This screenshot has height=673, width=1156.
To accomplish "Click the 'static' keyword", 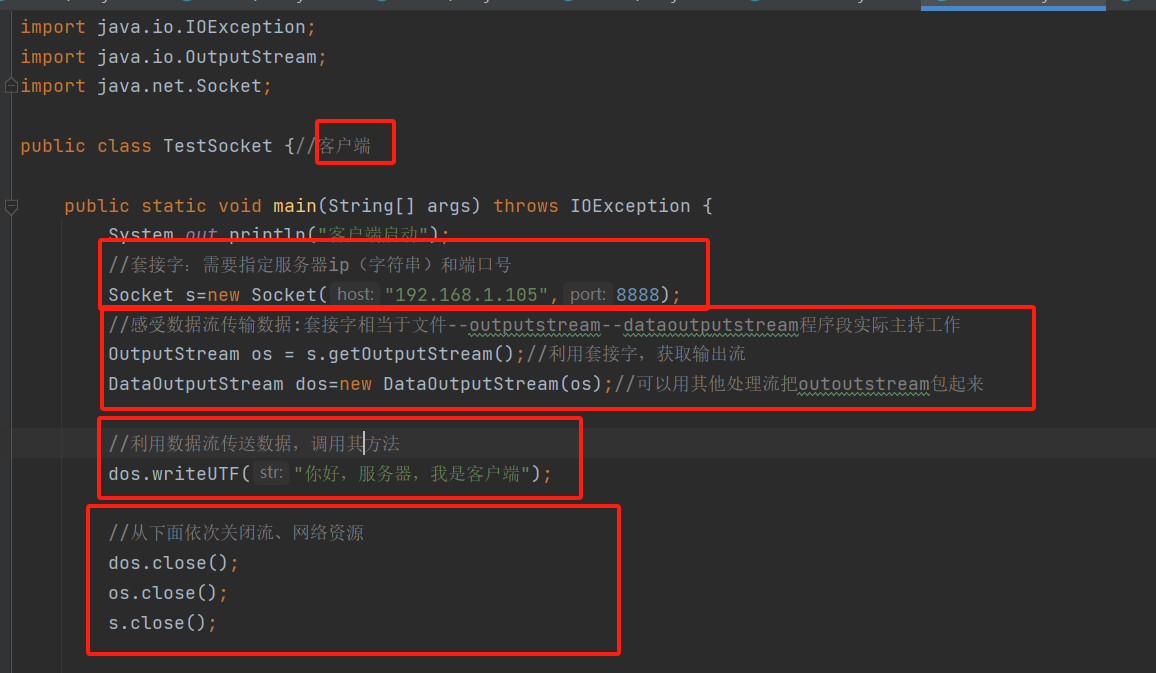I will pyautogui.click(x=174, y=206).
